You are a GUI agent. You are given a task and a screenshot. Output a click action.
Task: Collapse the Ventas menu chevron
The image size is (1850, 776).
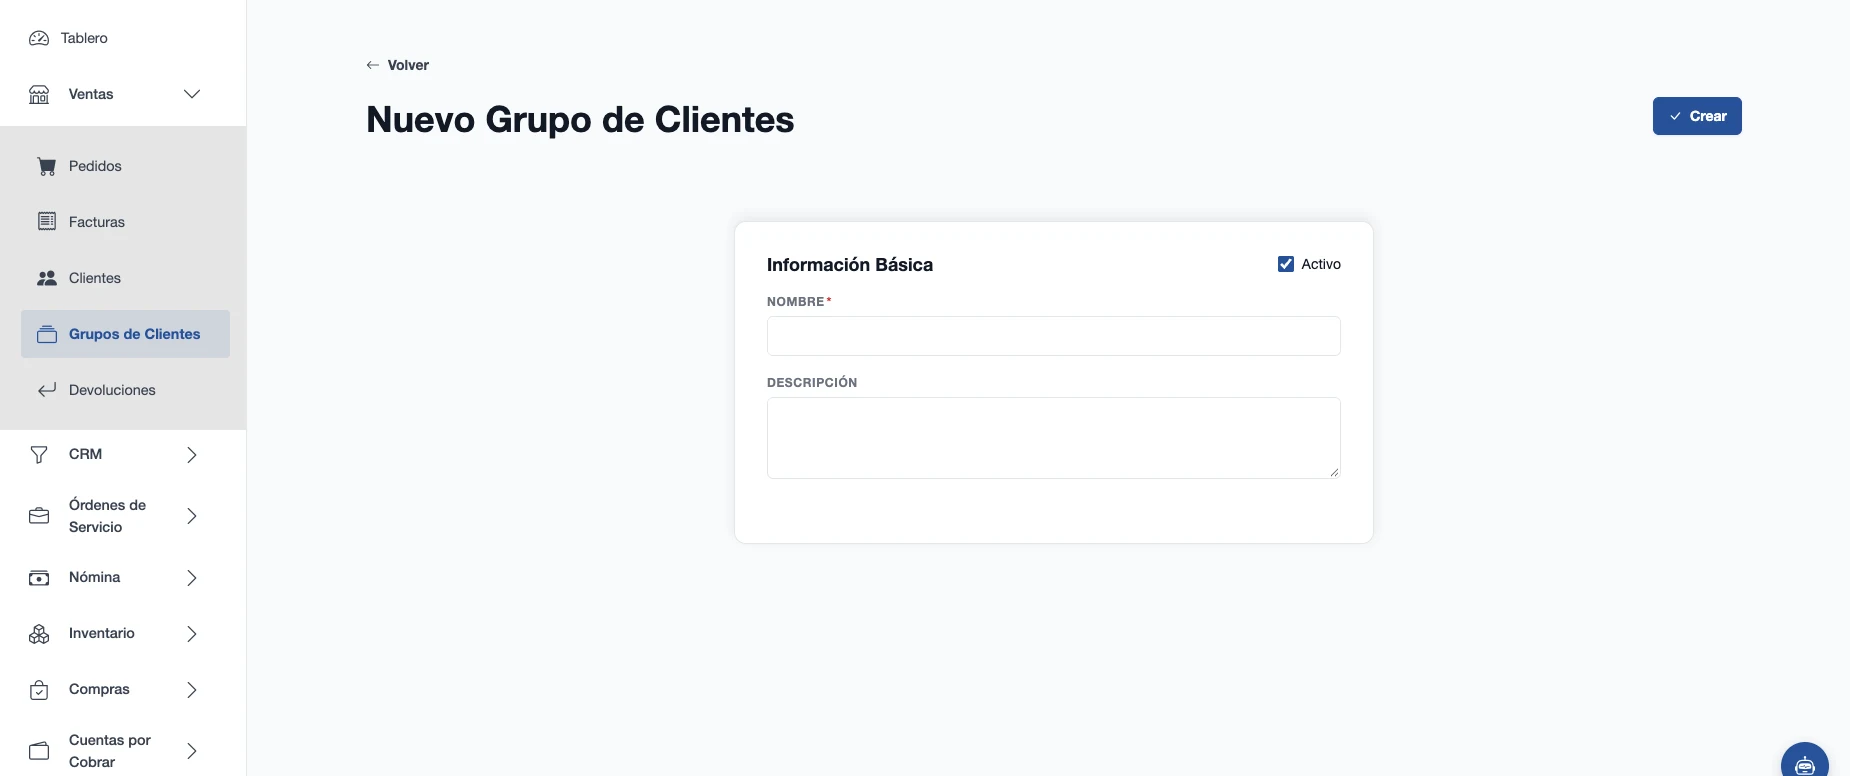coord(192,94)
